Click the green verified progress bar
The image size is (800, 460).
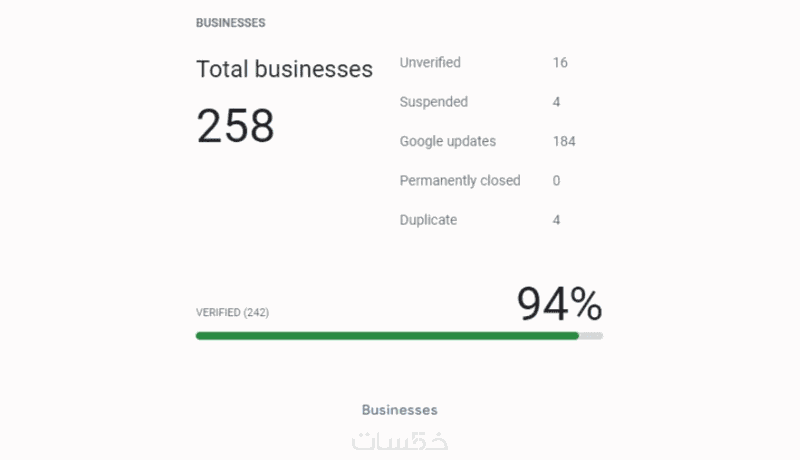pyautogui.click(x=387, y=336)
